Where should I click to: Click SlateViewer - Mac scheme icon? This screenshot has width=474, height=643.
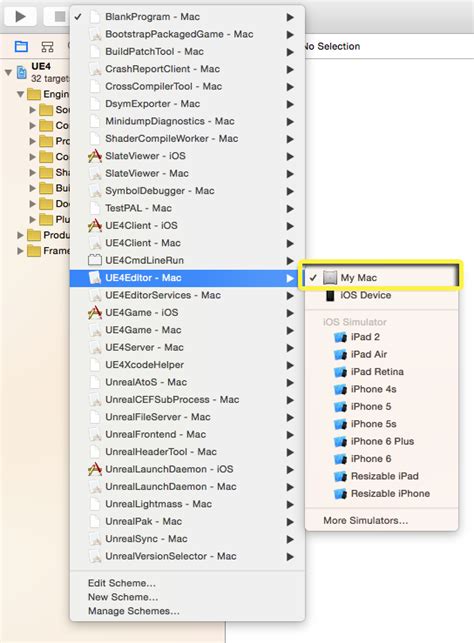click(x=95, y=173)
